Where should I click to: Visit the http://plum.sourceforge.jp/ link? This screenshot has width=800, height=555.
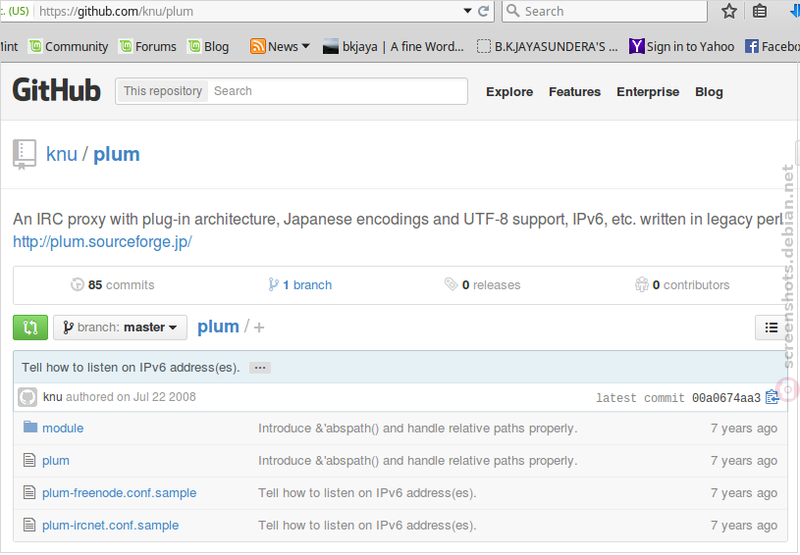coord(103,241)
